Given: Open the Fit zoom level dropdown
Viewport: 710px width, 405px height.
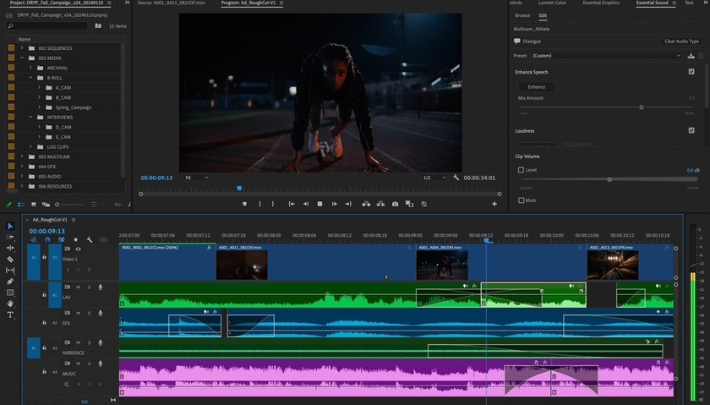Looking at the screenshot, I should point(195,178).
